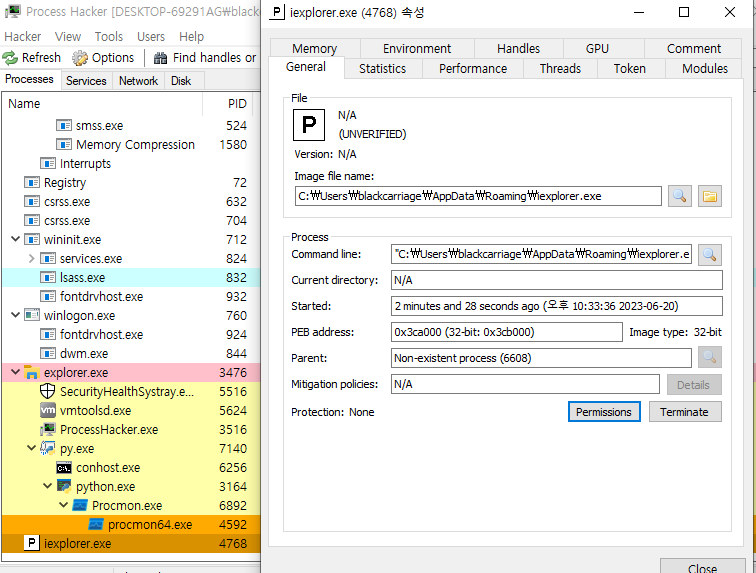Collapse the explorer.exe tree node
Screen dimensions: 756x573
click(15, 372)
